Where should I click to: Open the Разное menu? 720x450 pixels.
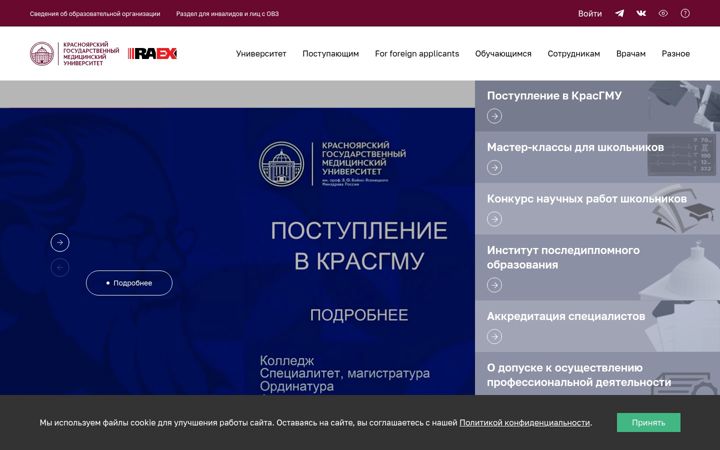[675, 54]
